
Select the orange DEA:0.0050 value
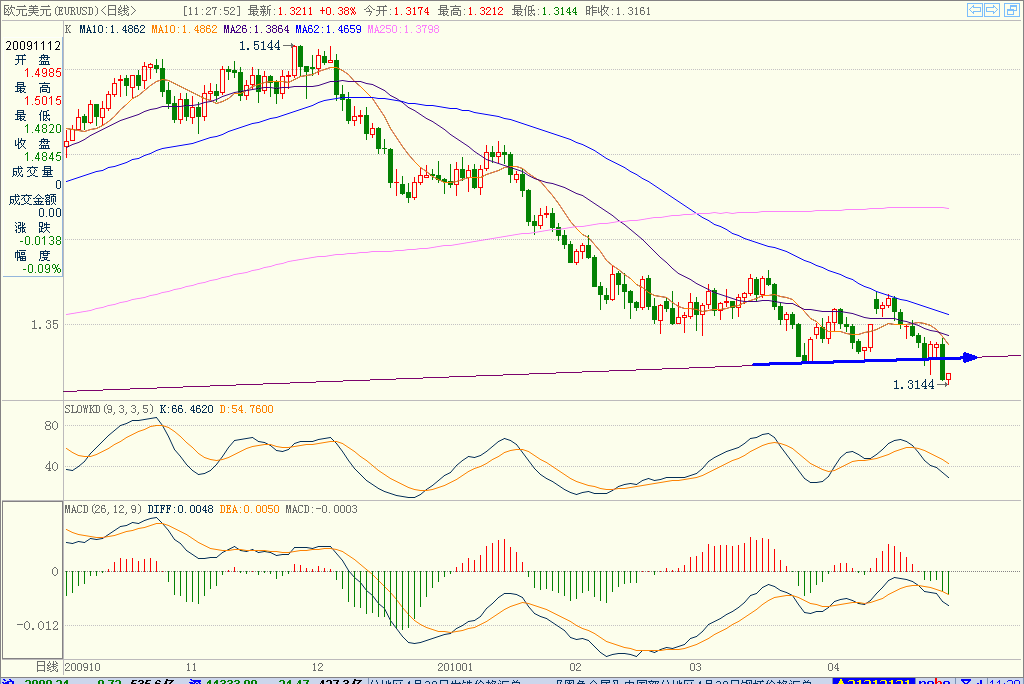[x=249, y=509]
